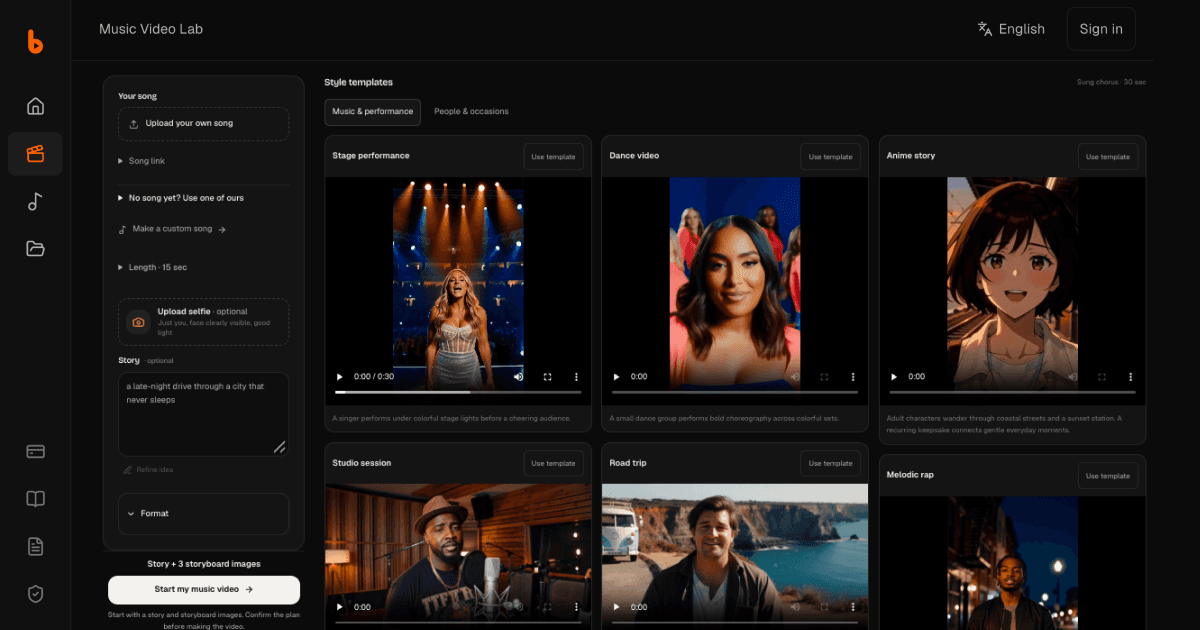Play the Anime story preview
Image resolution: width=1200 pixels, height=630 pixels.
pos(893,377)
